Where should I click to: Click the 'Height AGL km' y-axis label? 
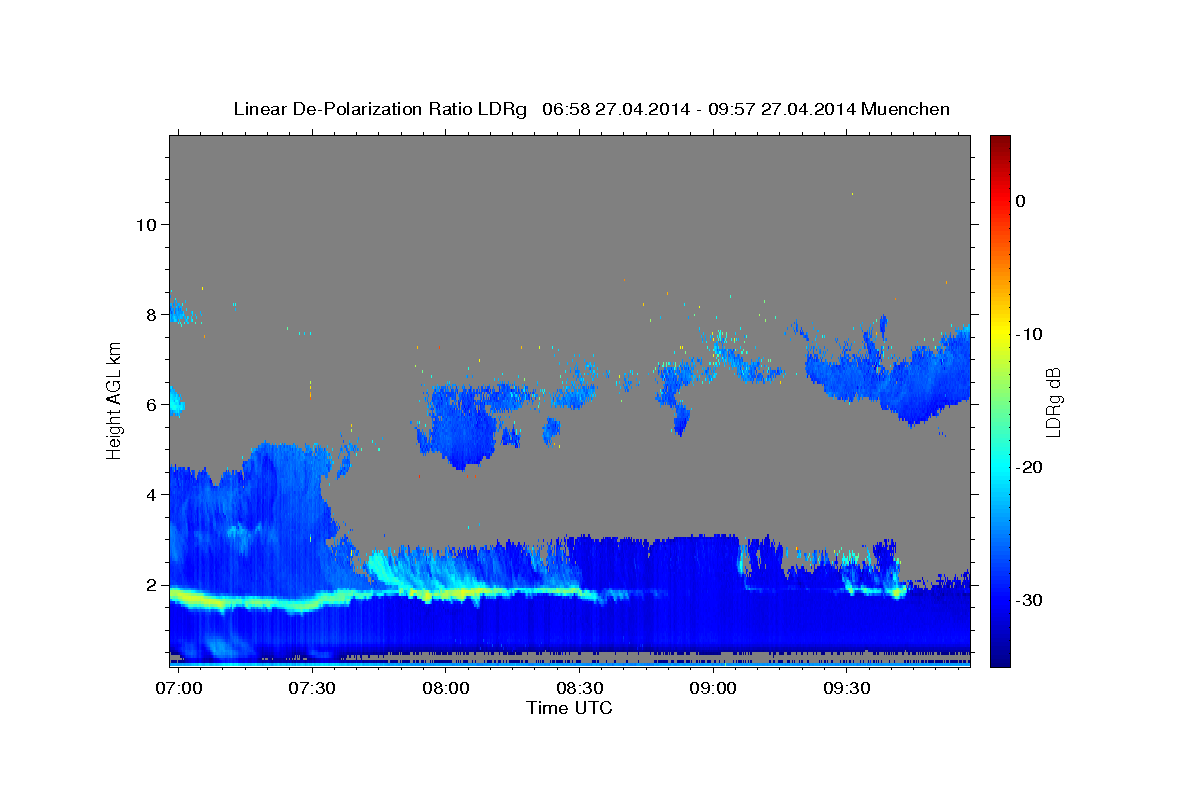[x=114, y=400]
